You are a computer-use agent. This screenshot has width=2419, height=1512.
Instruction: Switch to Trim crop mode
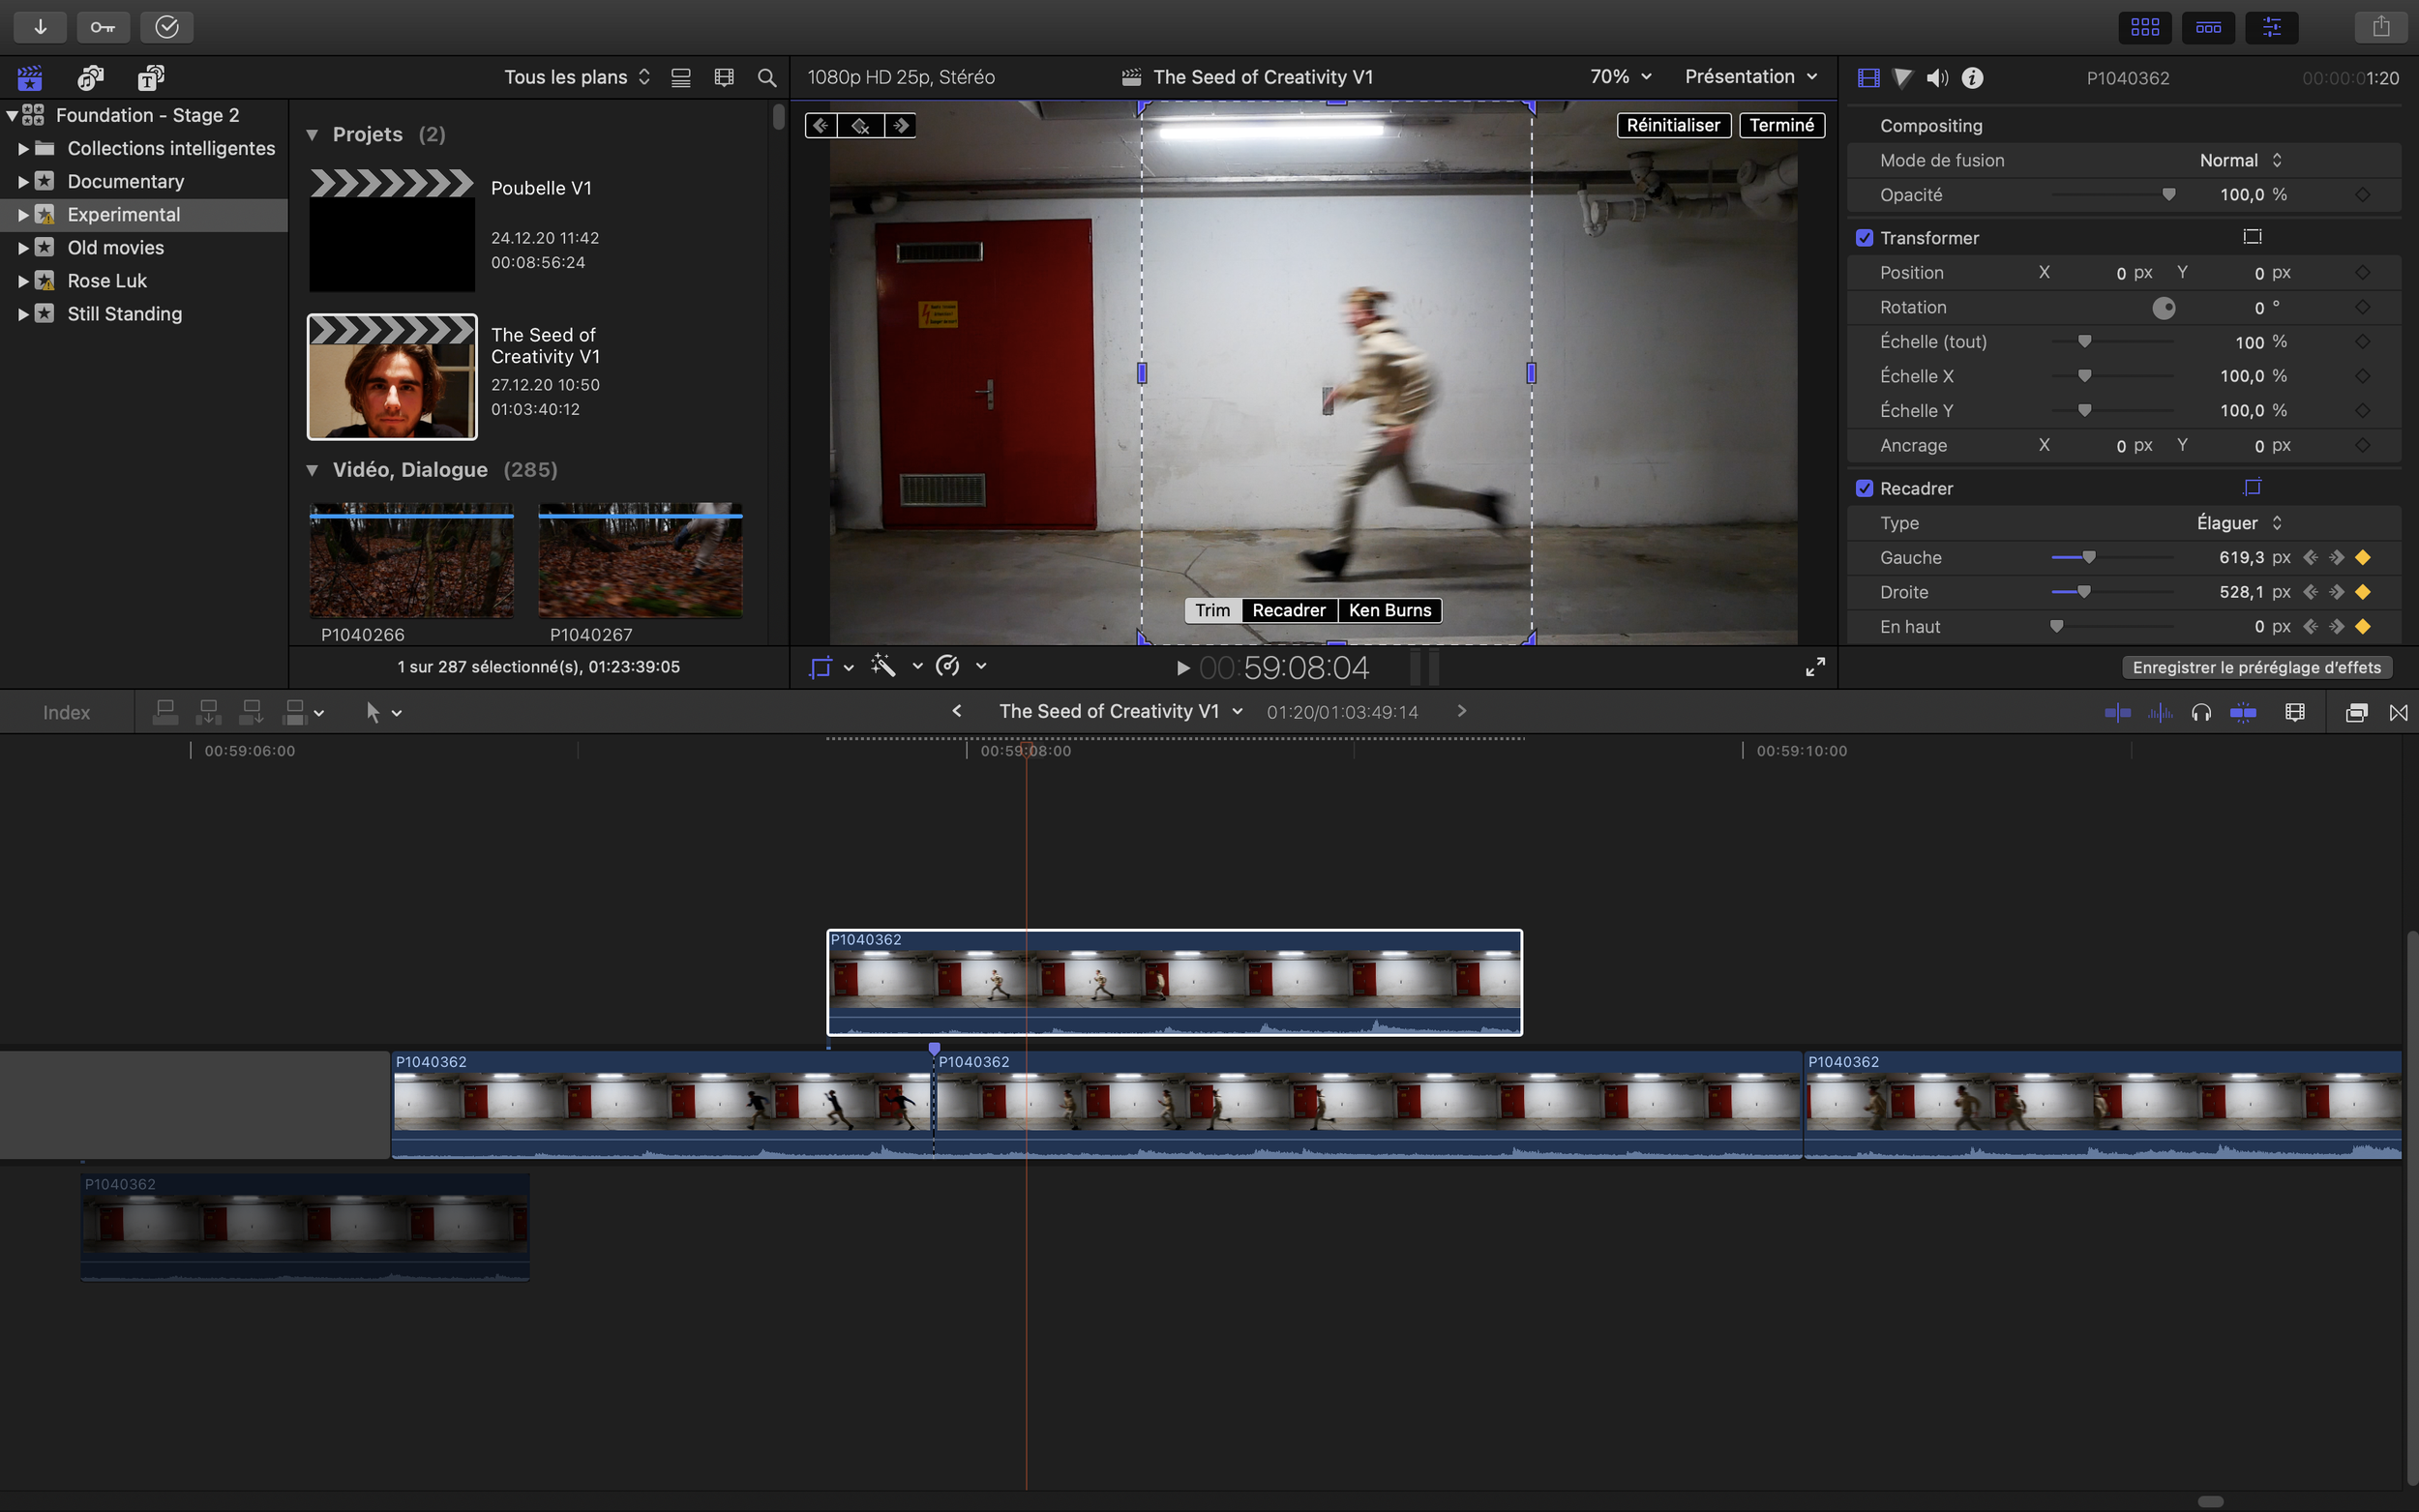tap(1212, 610)
